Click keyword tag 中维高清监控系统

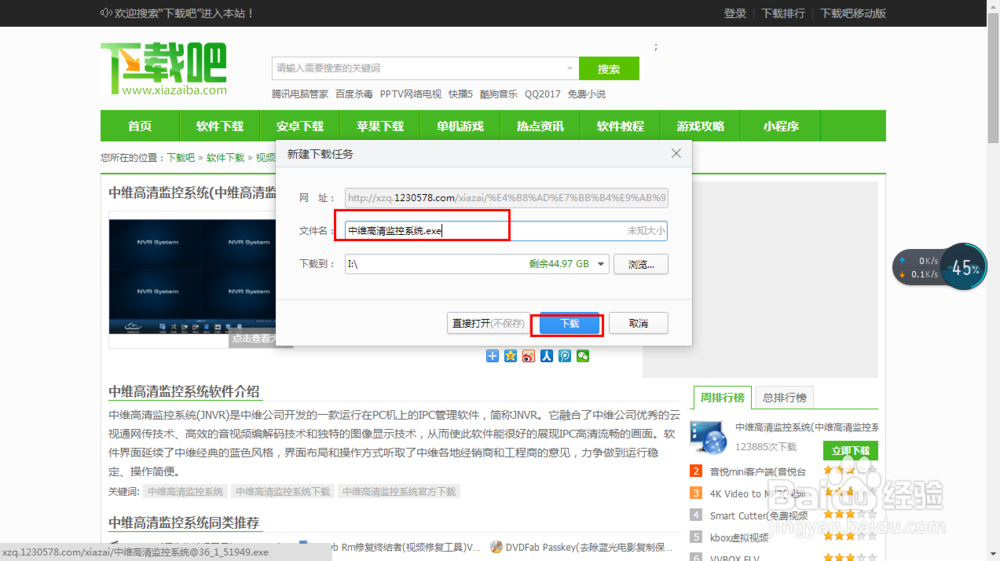coord(186,492)
